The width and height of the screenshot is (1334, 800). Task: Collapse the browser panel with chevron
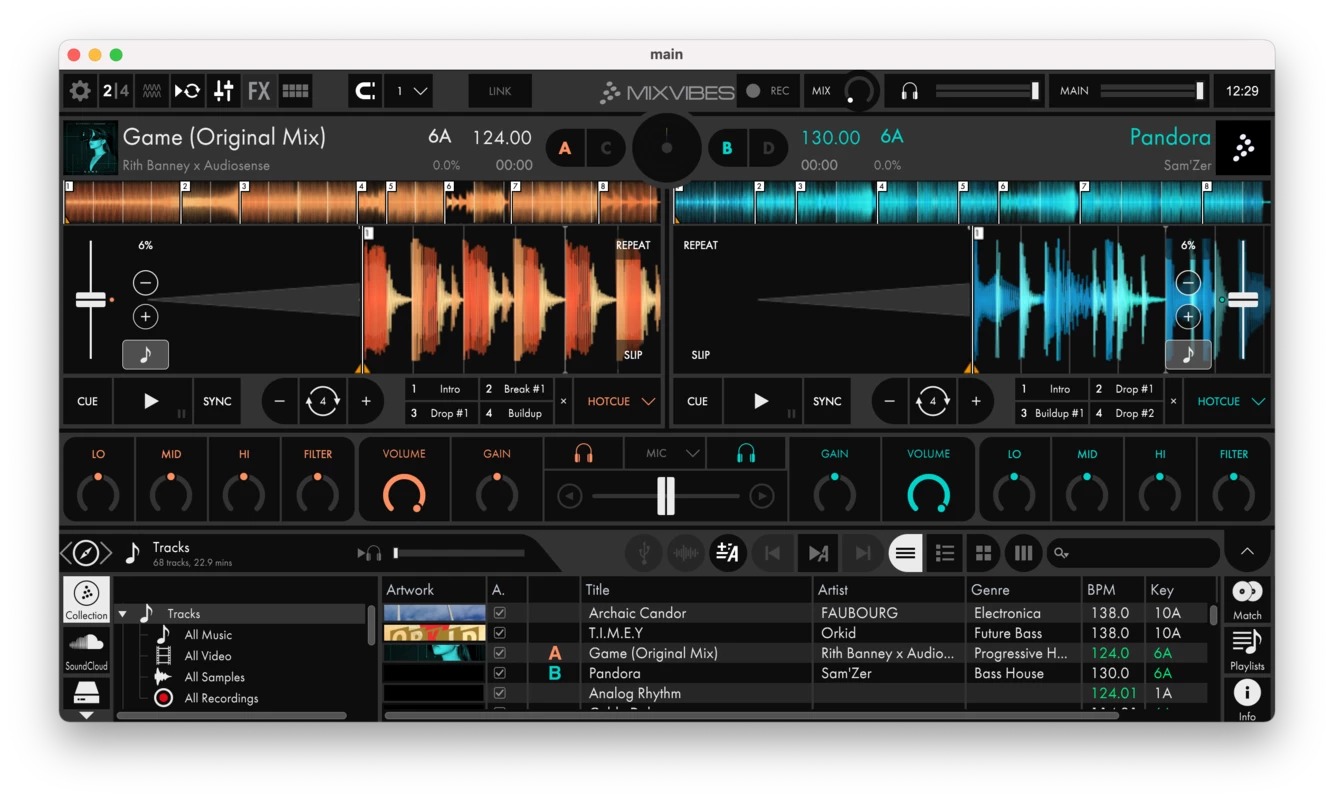pos(1247,552)
